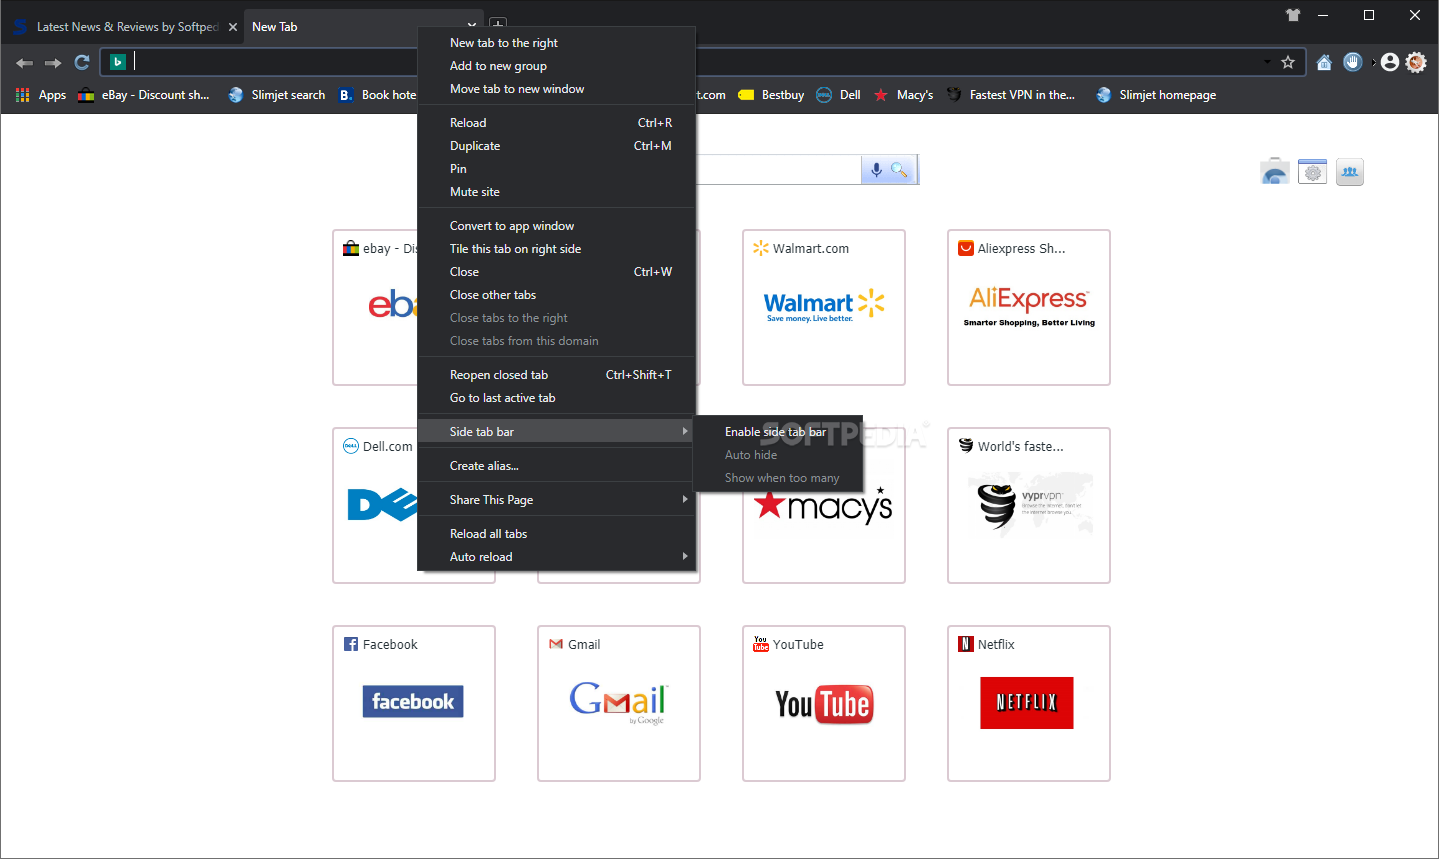Open the Slimjet gear menu icon
Screen dimensions: 1439x859
click(x=1416, y=62)
